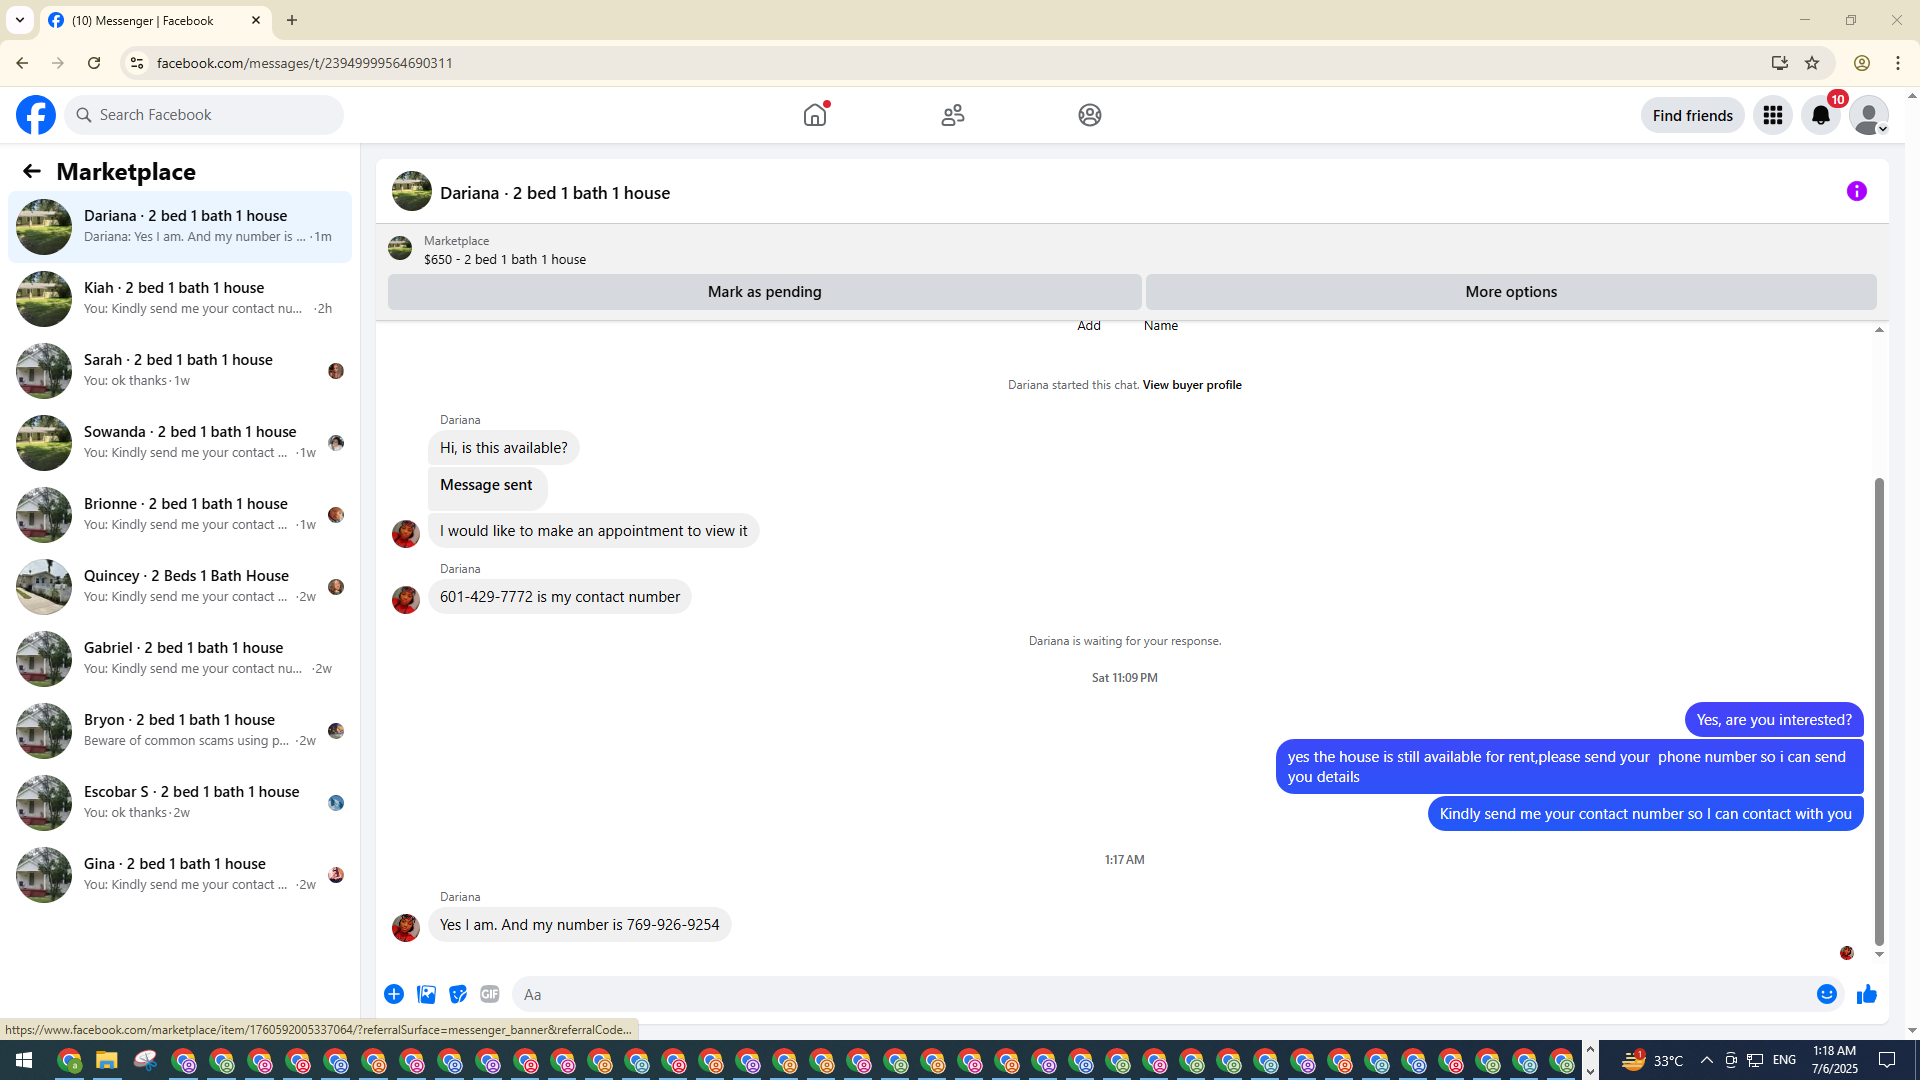The height and width of the screenshot is (1080, 1920).
Task: Open the Groups icon in top navigation
Action: coord(1089,115)
